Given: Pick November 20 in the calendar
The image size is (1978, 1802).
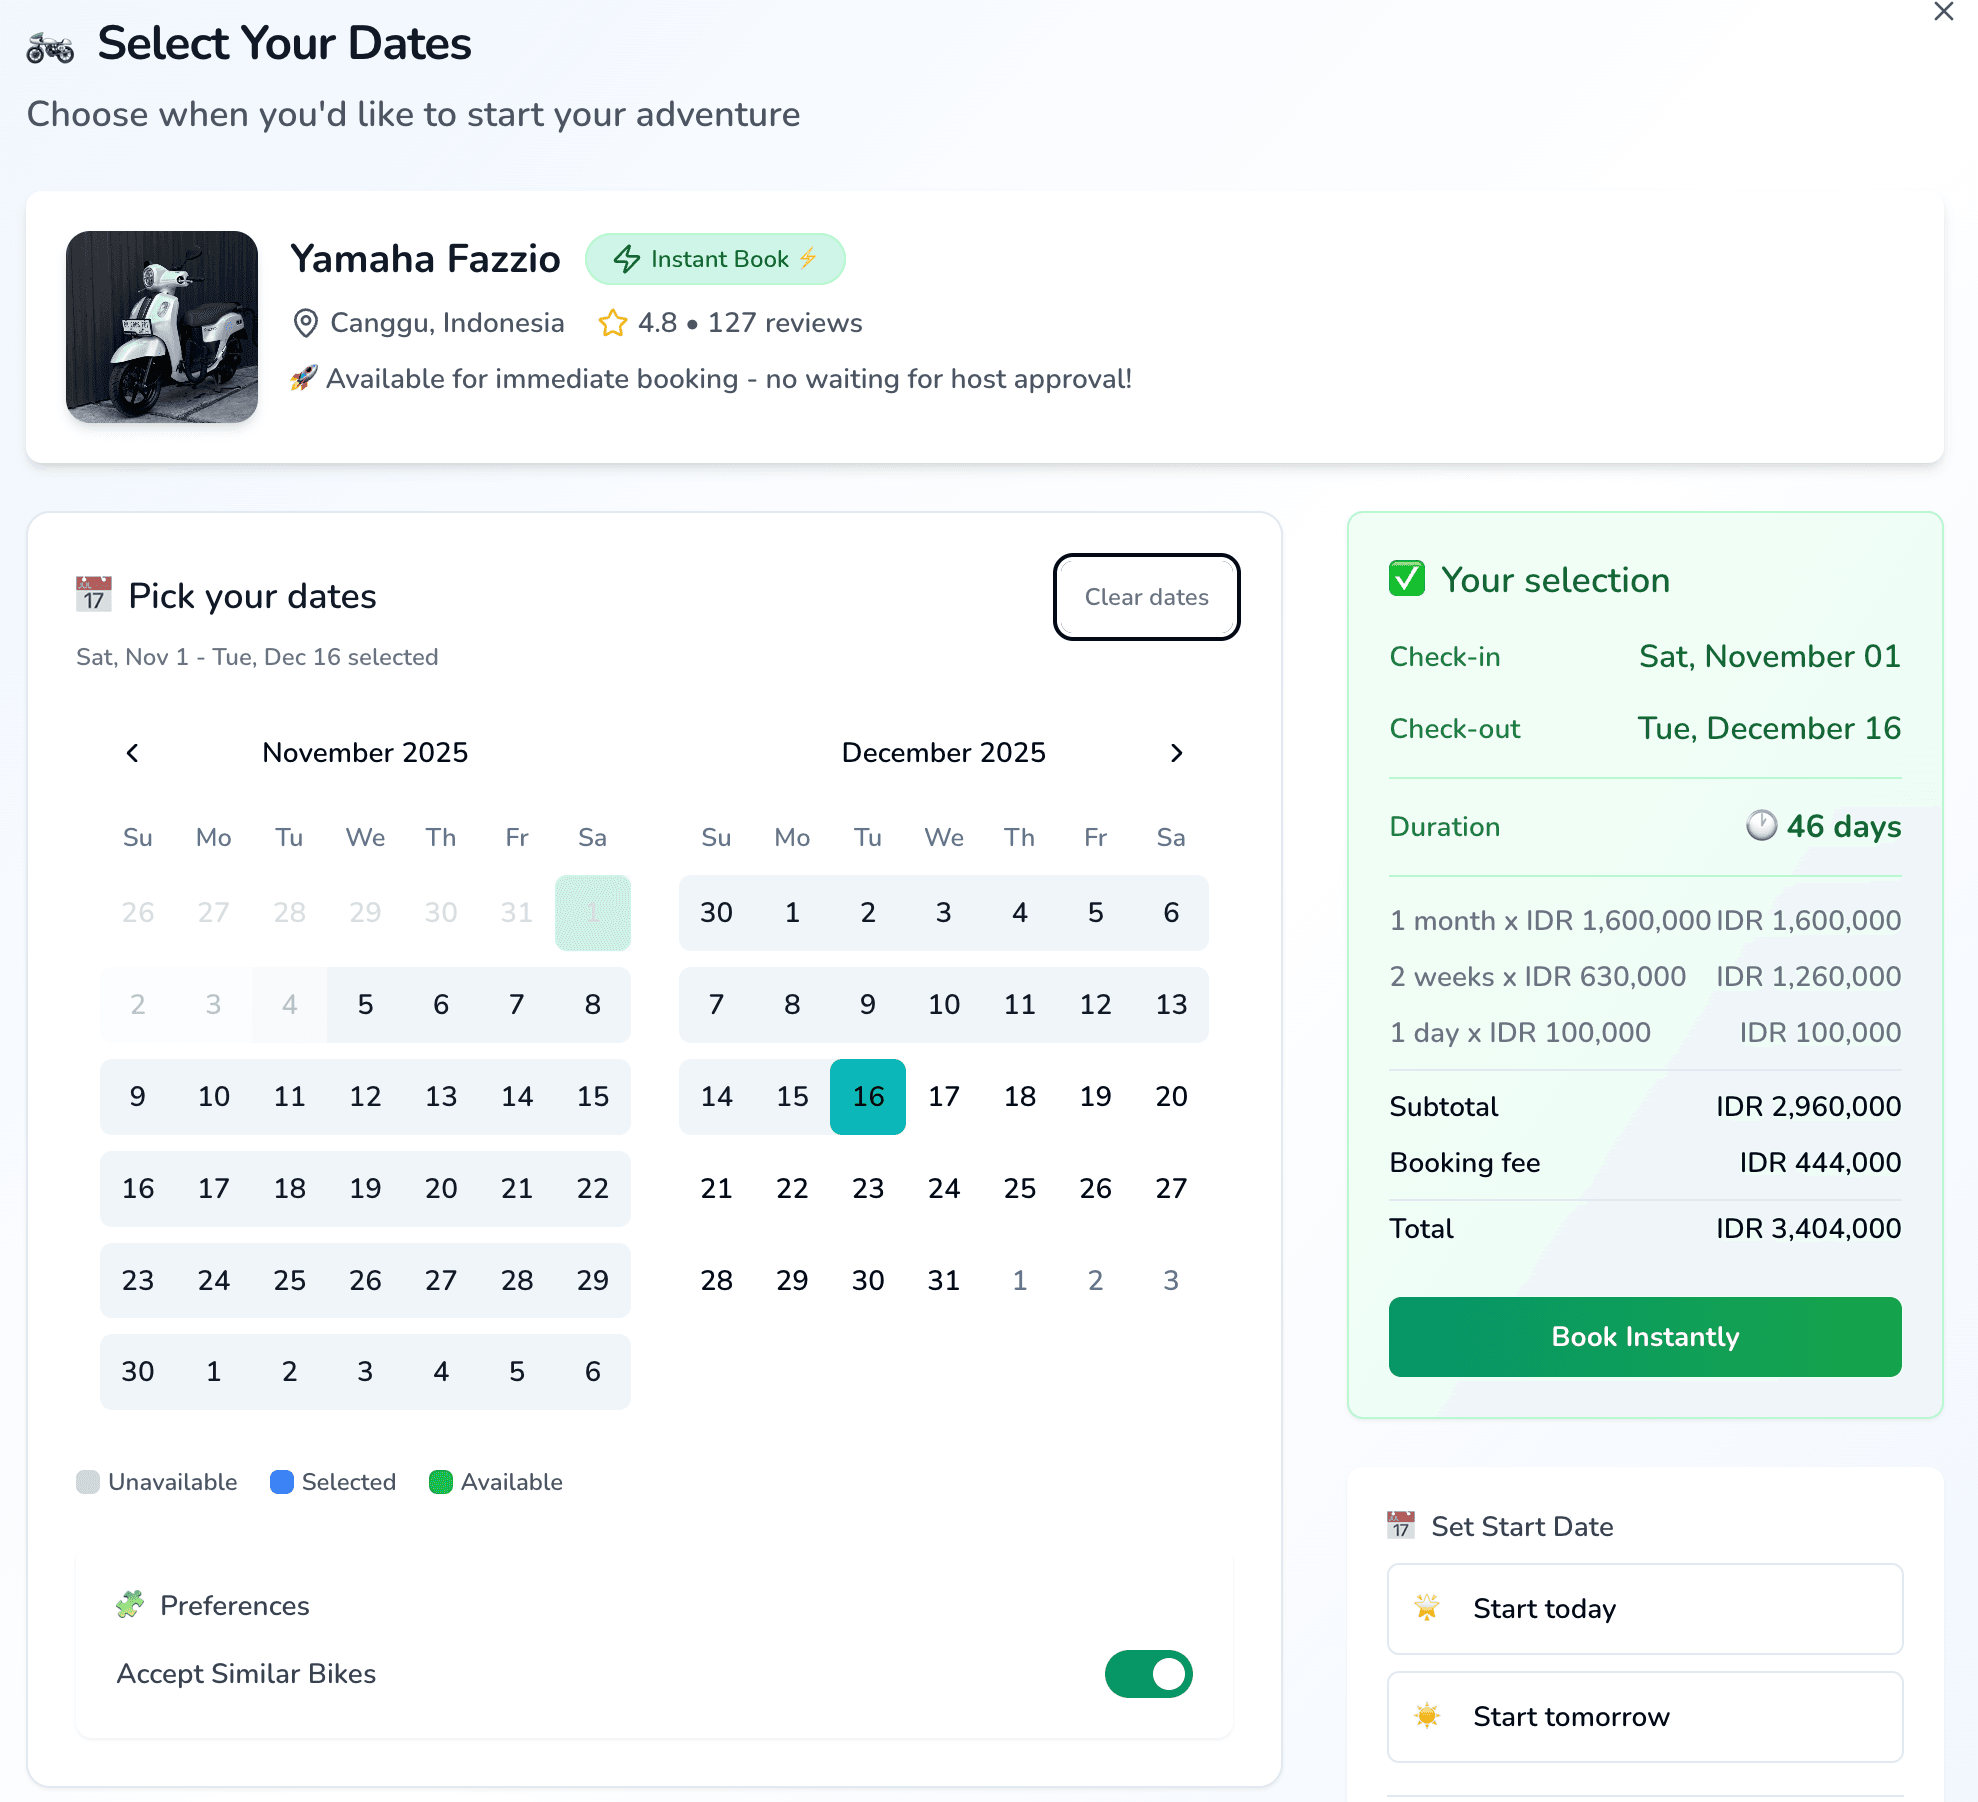Looking at the screenshot, I should coord(441,1189).
